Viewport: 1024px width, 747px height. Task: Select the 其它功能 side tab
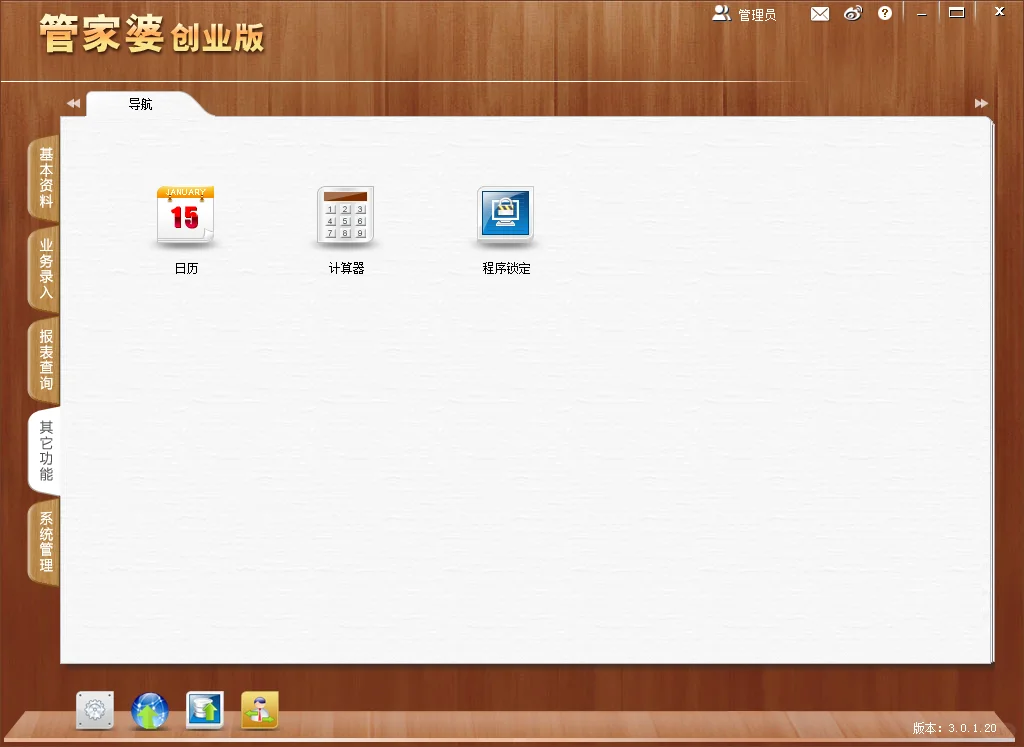coord(45,451)
